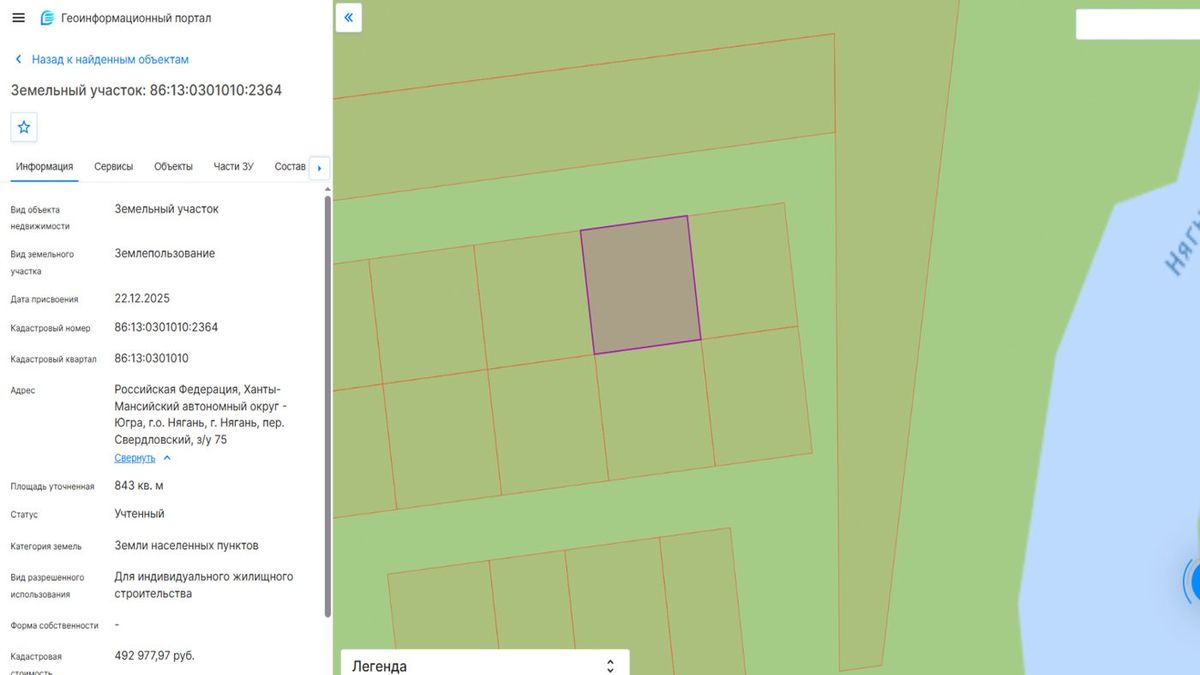This screenshot has height=675, width=1200.
Task: Go back using Назад к найденным объектам
Action: [101, 59]
